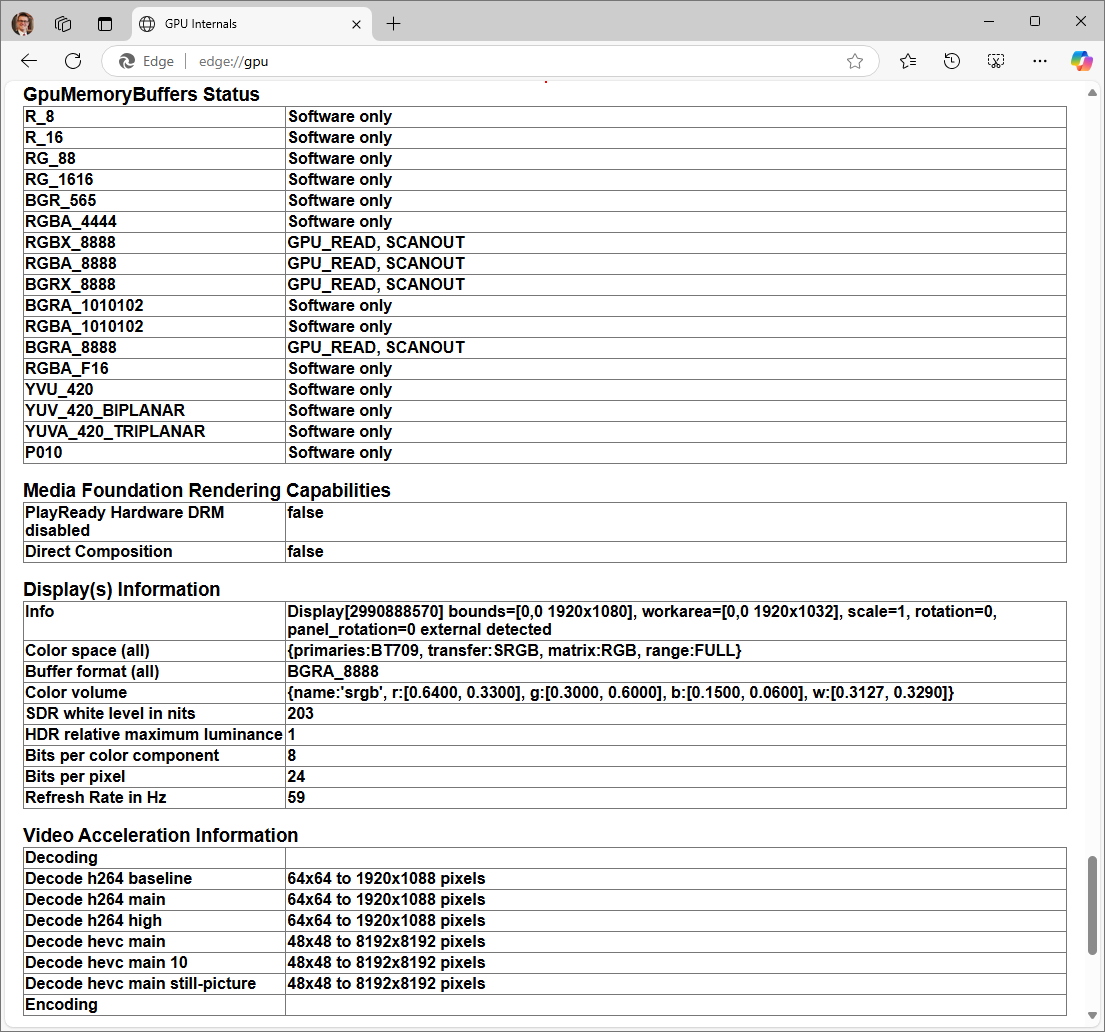
Task: Click the Buffer format BGRA_8888 value
Action: 333,671
